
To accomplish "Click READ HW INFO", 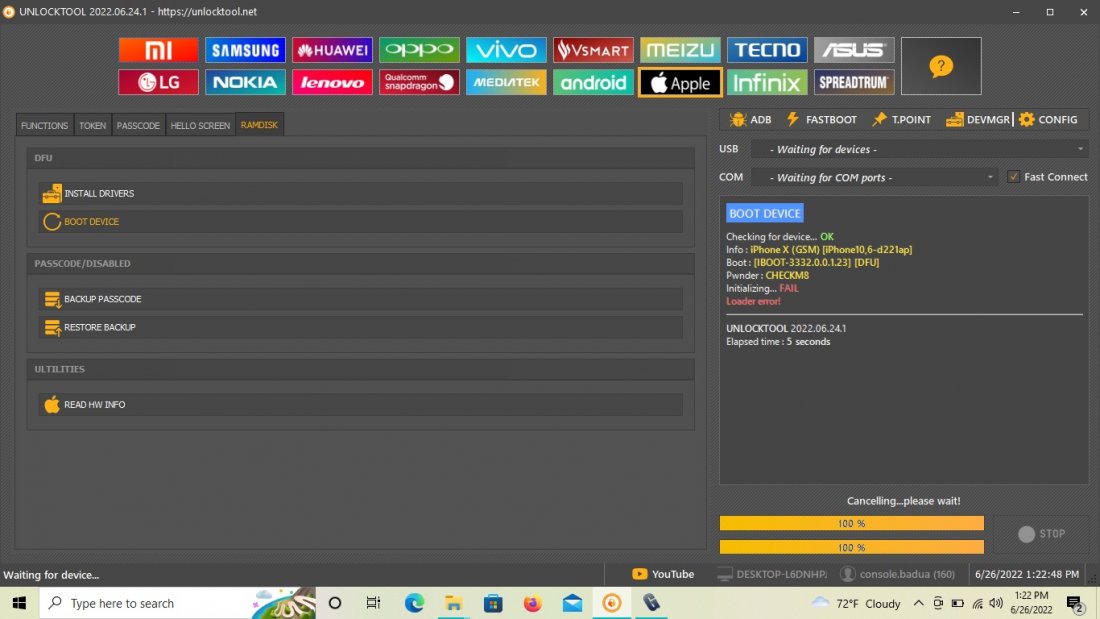I will [361, 404].
